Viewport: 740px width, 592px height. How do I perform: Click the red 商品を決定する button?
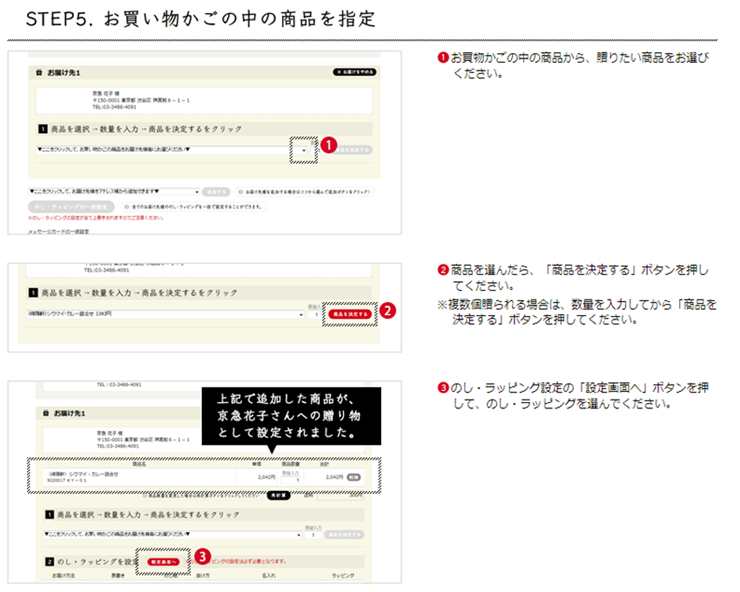[350, 313]
